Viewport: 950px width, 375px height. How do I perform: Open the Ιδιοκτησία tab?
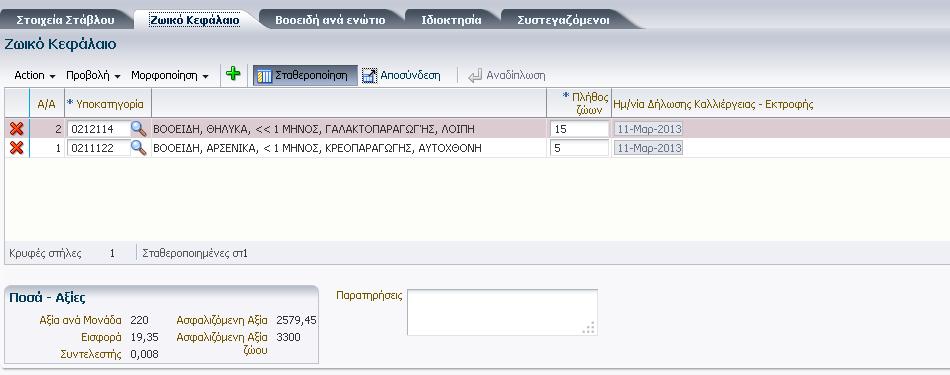coord(451,20)
